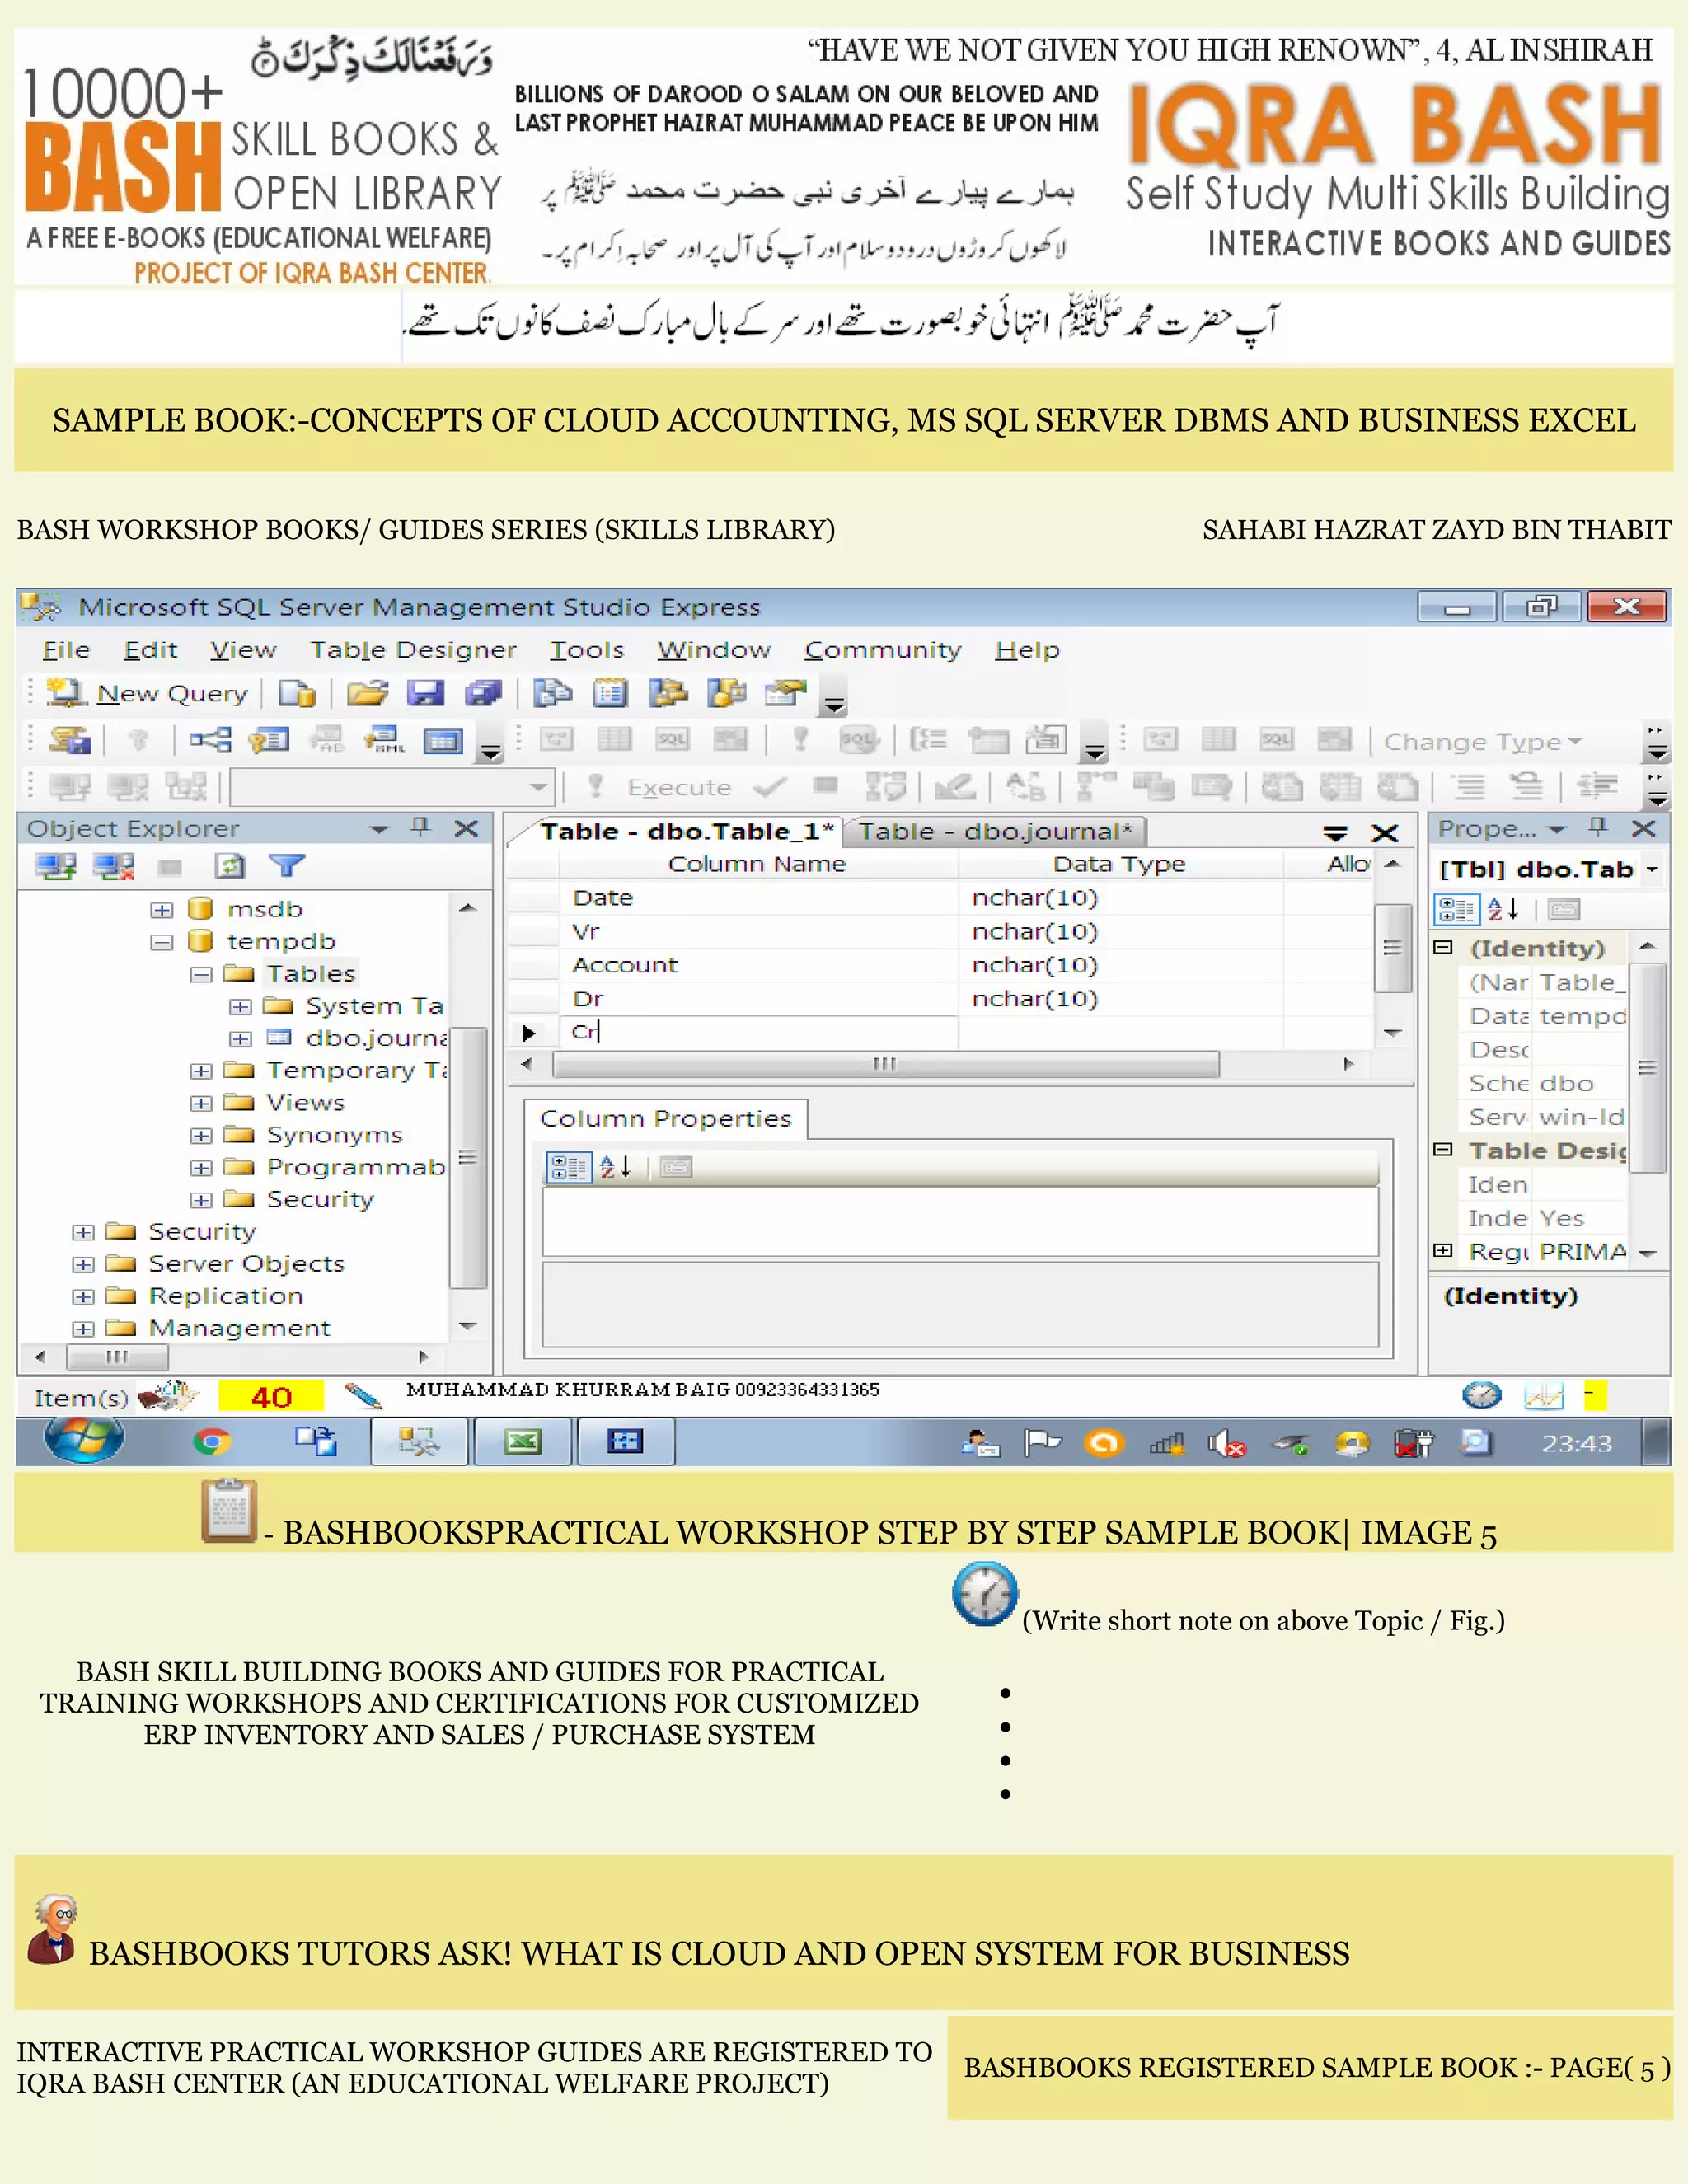This screenshot has height=2184, width=1688.
Task: Click the New Project icon next to New Query
Action: pyautogui.click(x=297, y=693)
